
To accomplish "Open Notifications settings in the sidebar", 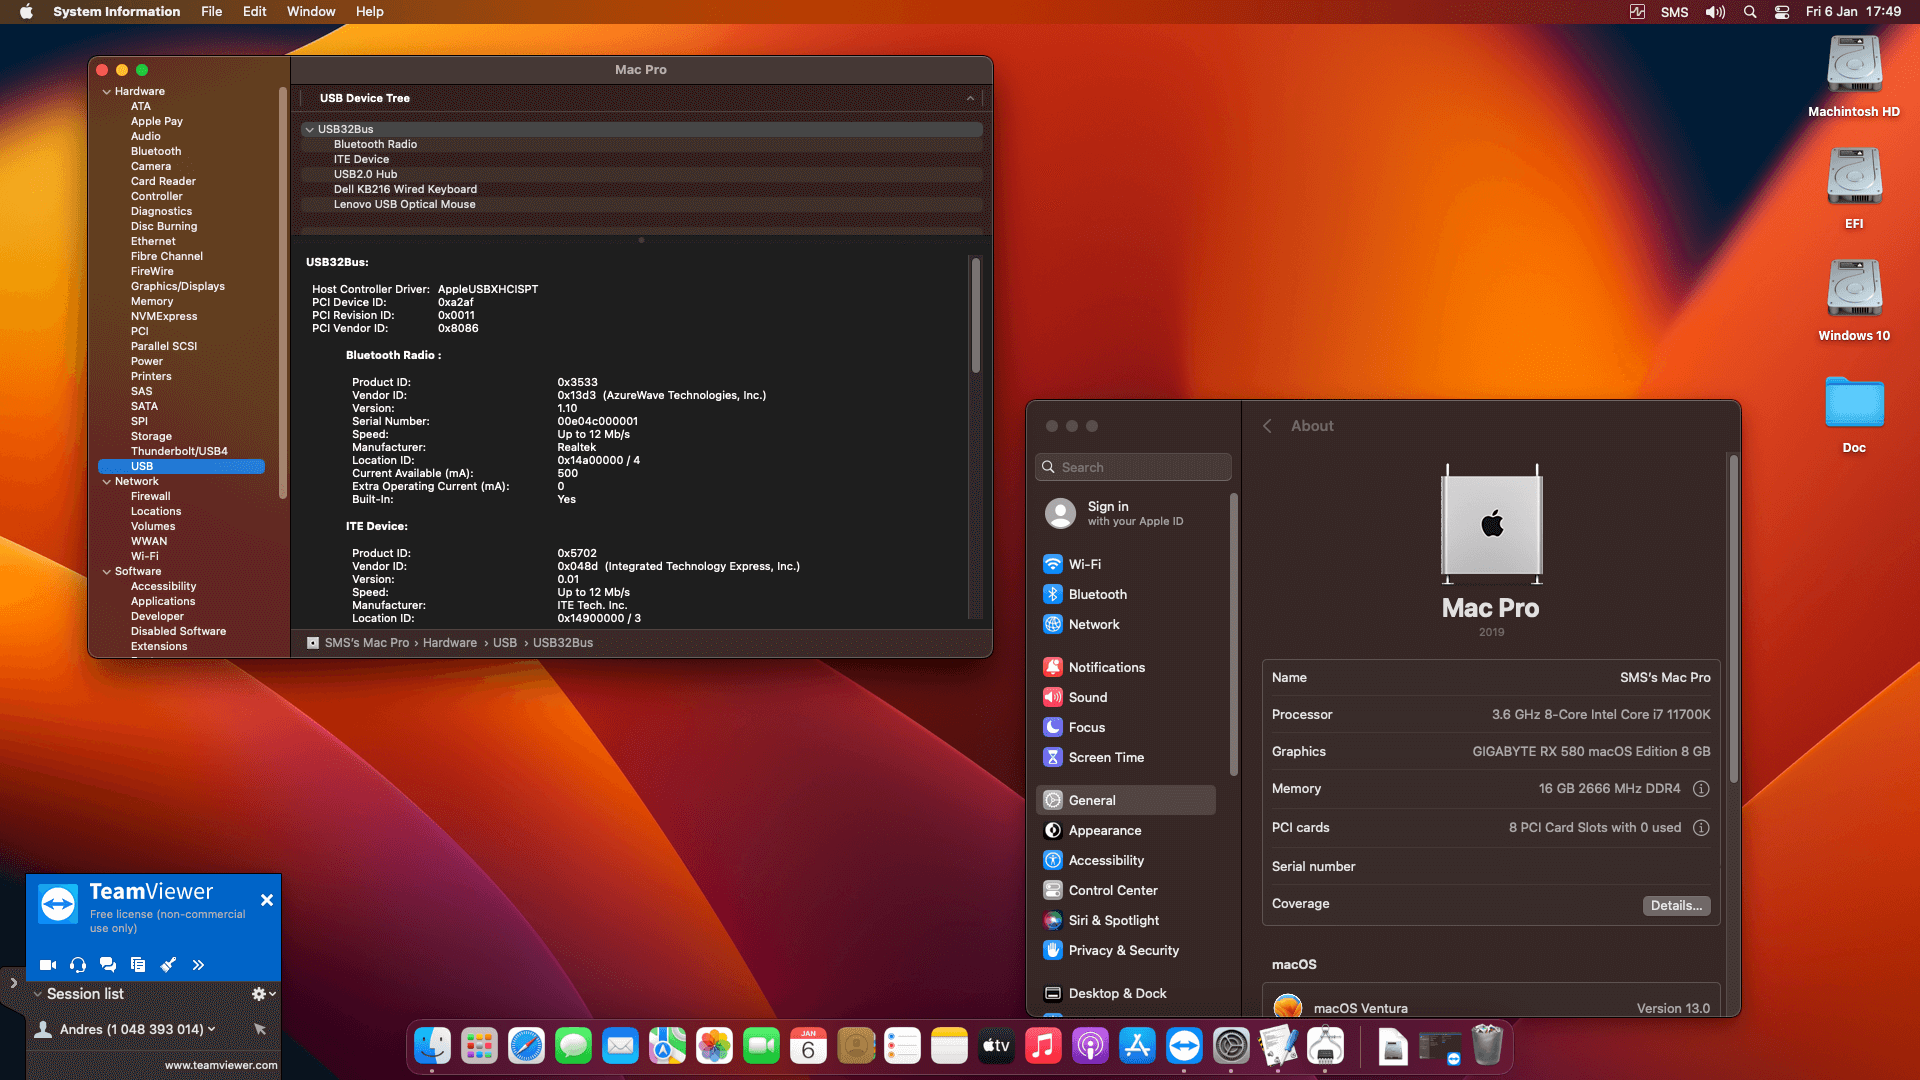I will tap(1106, 667).
